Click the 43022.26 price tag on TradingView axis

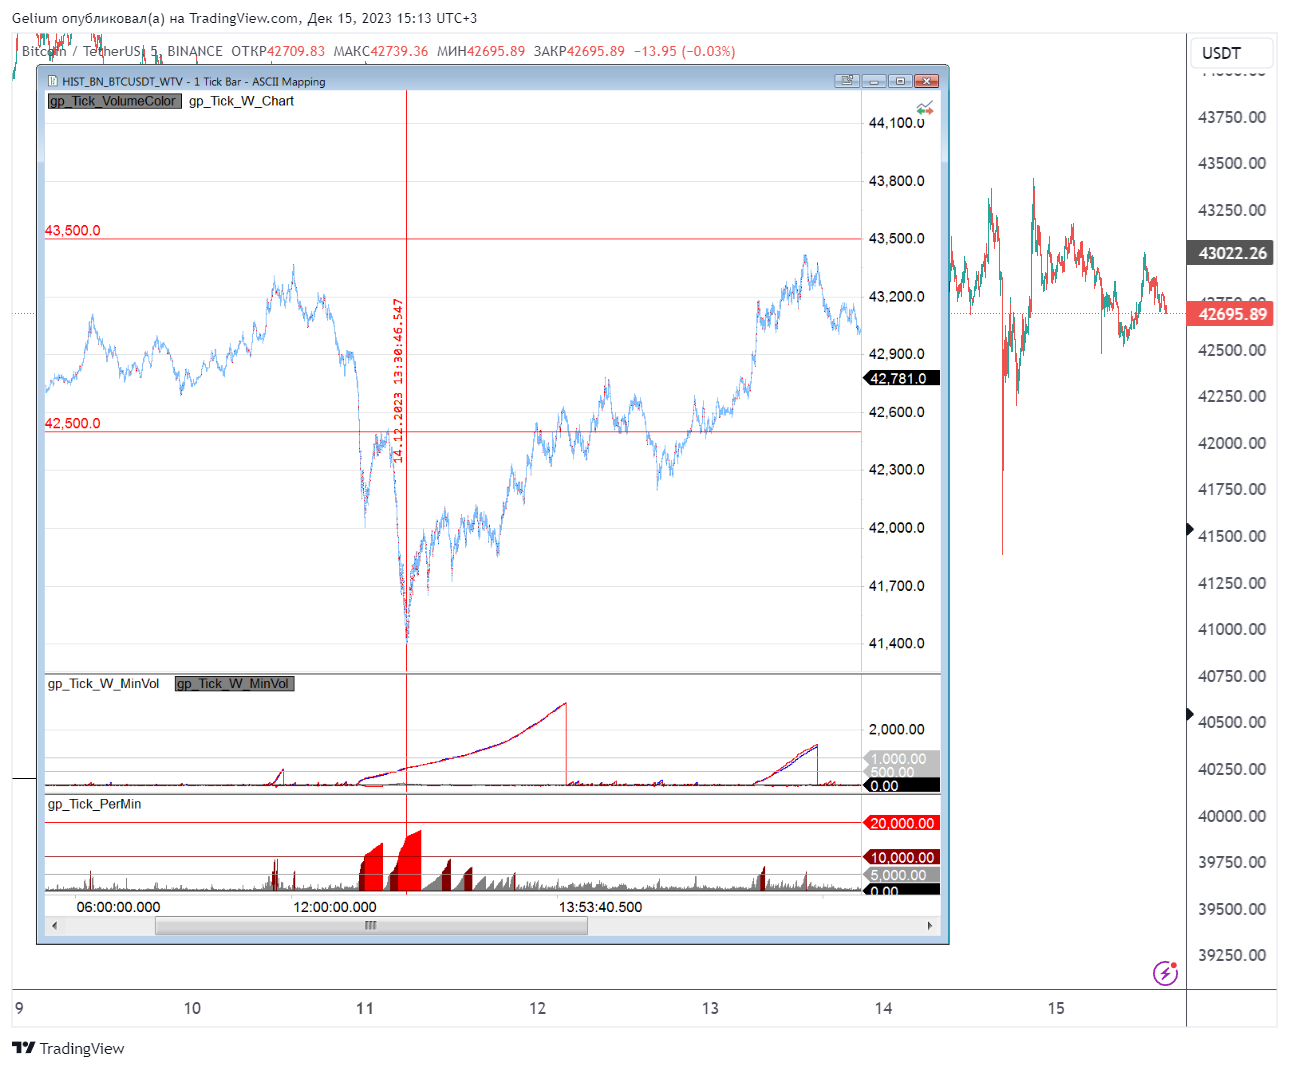point(1229,253)
